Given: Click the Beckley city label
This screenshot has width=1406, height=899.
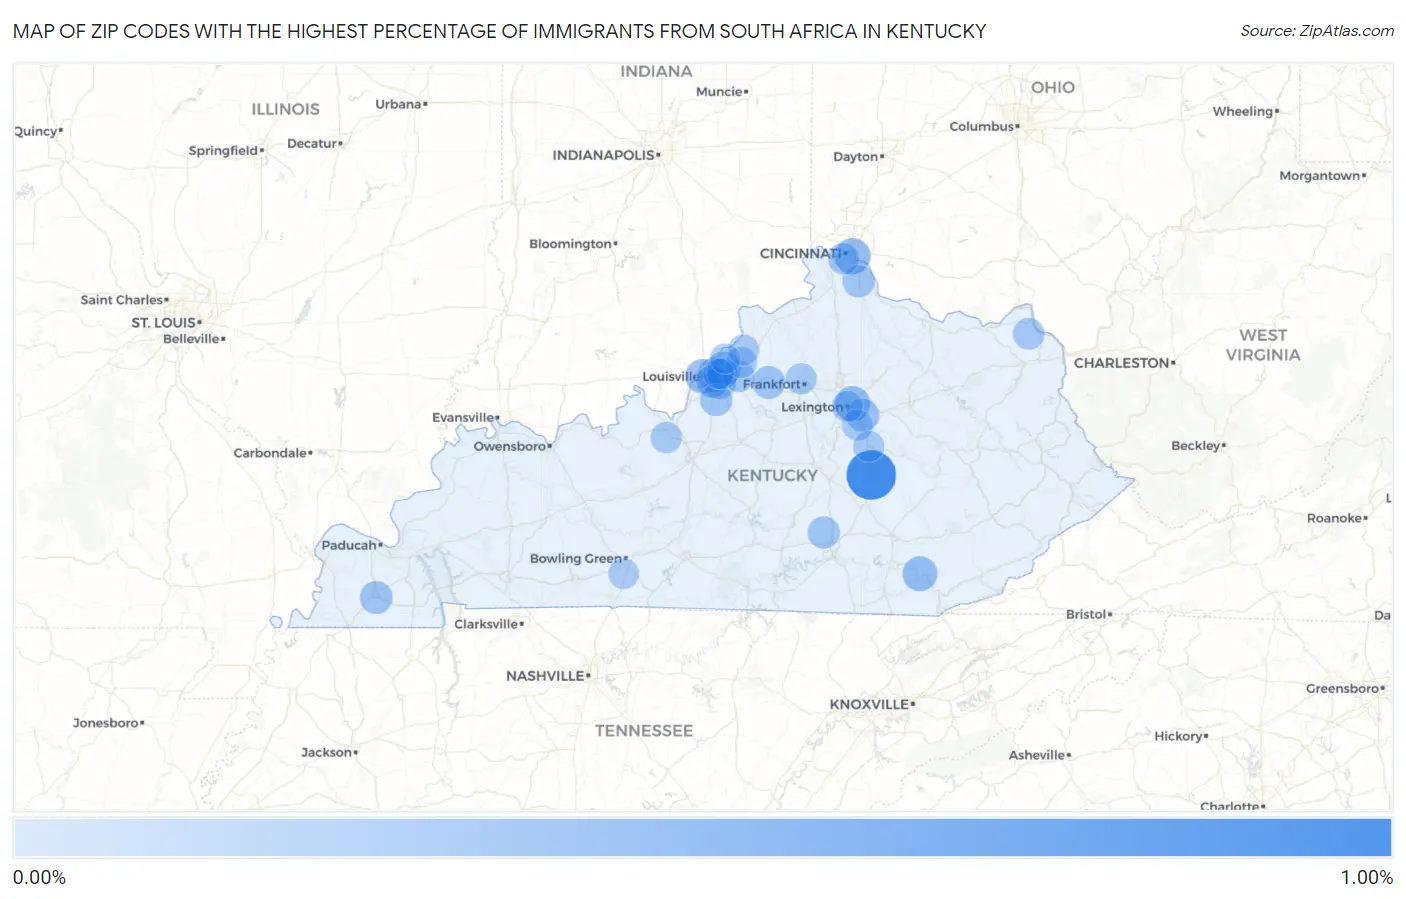Looking at the screenshot, I should [1196, 446].
